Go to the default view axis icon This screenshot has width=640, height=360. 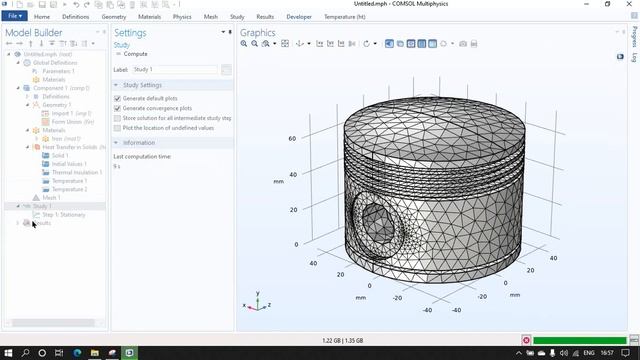tap(300, 44)
